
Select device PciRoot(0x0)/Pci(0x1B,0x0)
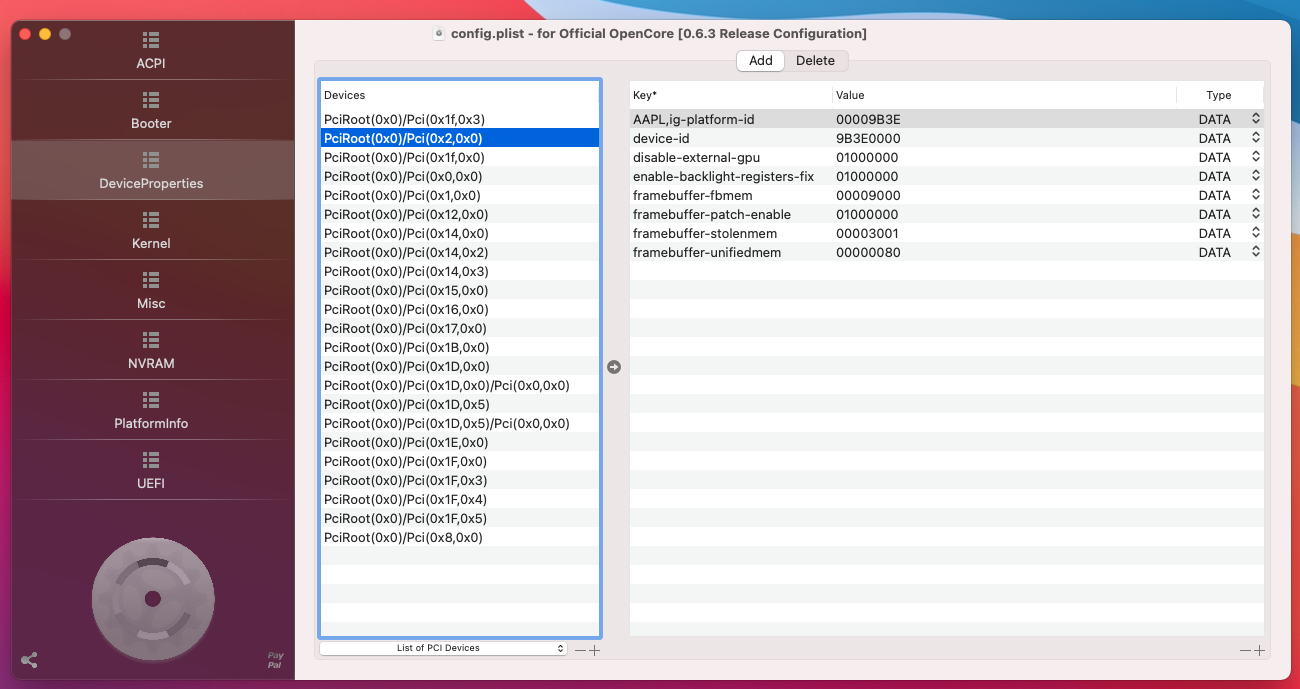tap(406, 347)
